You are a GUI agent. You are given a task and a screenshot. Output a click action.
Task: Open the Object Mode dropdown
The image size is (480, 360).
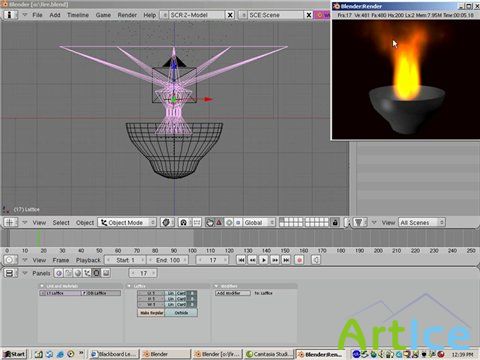click(x=127, y=222)
